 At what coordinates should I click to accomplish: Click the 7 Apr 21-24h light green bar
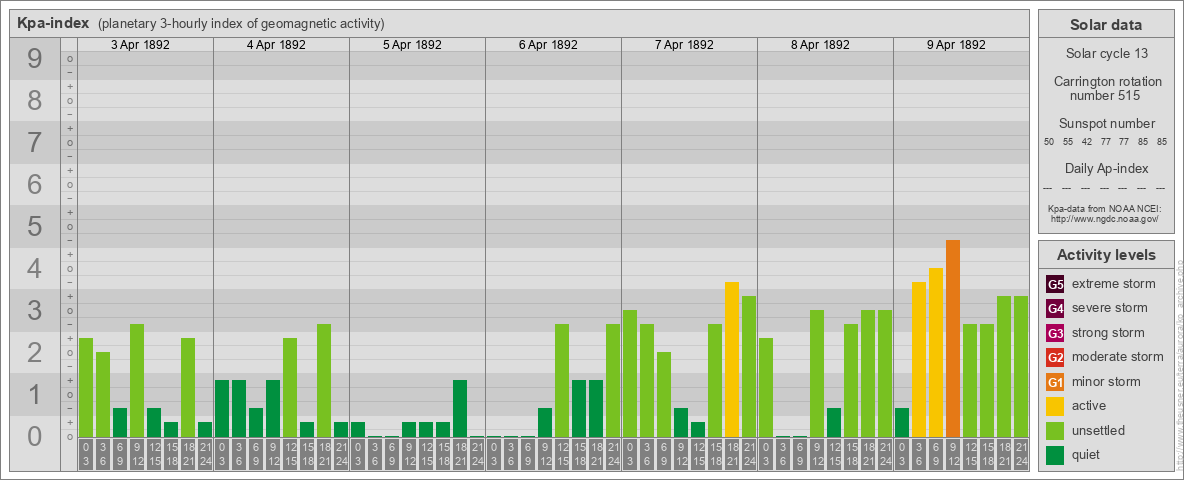tap(749, 367)
